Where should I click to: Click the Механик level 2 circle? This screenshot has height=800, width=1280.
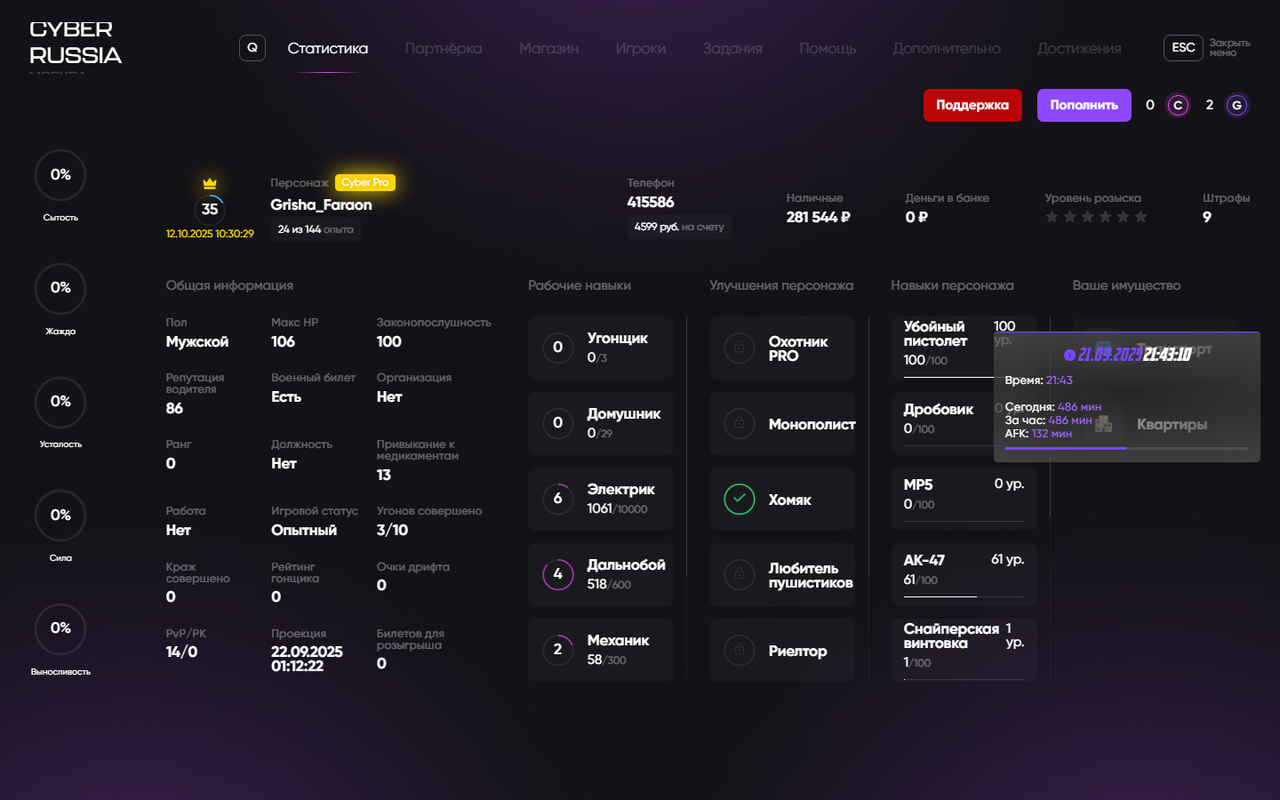coord(558,650)
